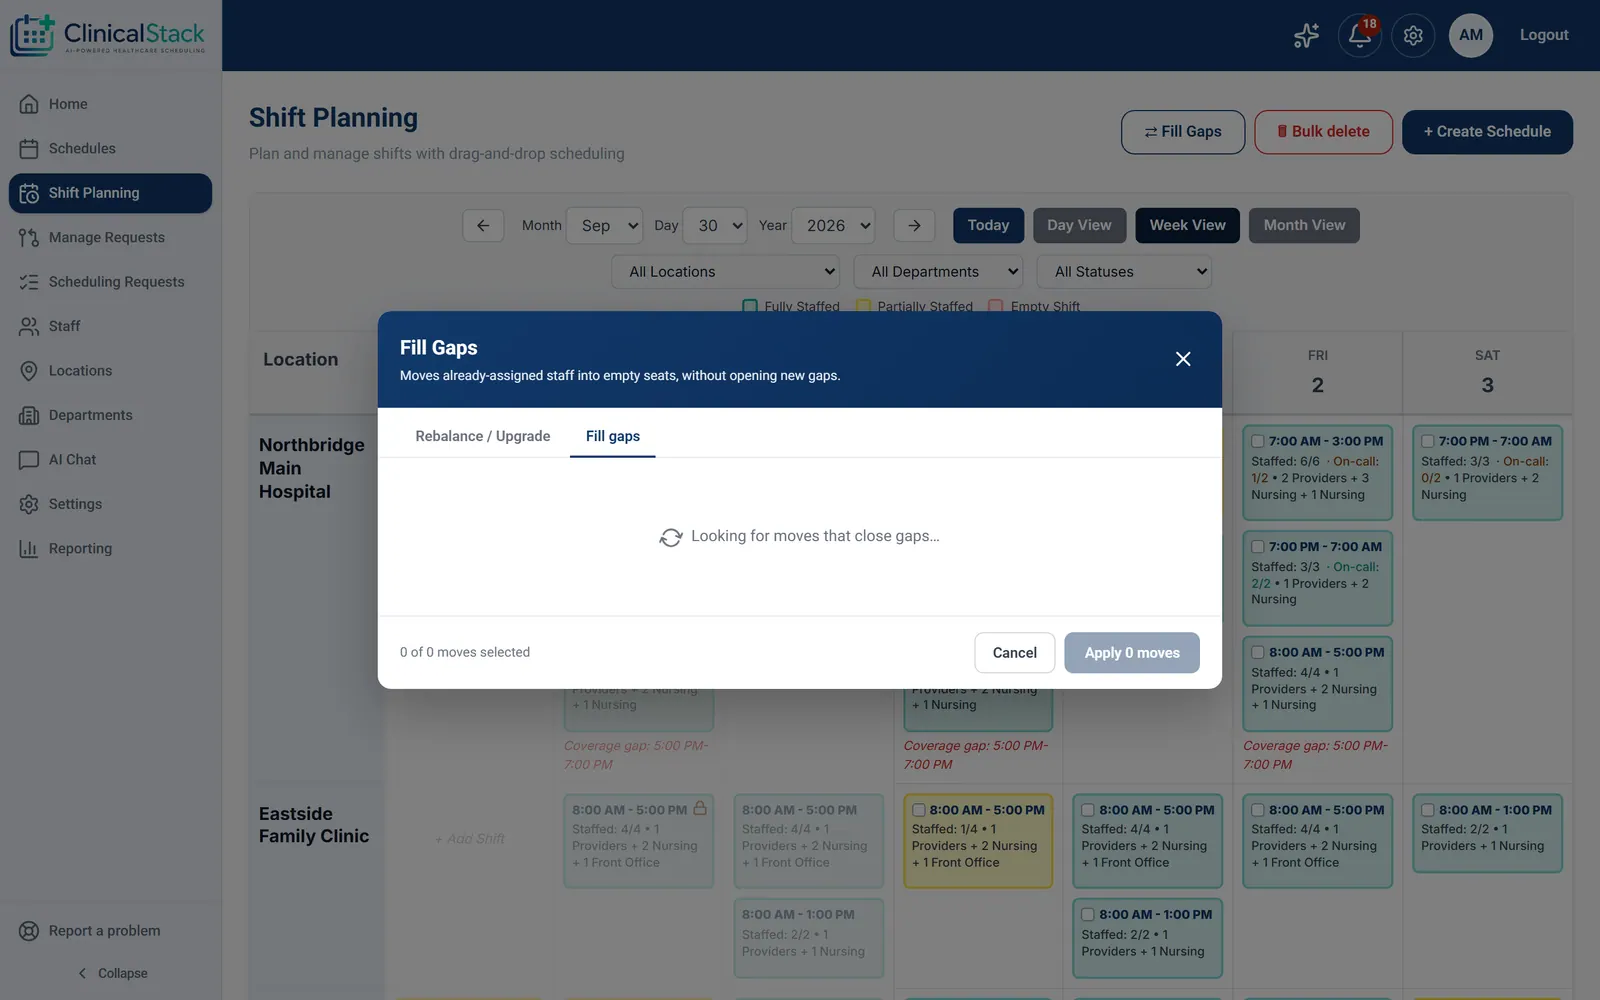Open notifications bell with 18 badge

tap(1359, 35)
